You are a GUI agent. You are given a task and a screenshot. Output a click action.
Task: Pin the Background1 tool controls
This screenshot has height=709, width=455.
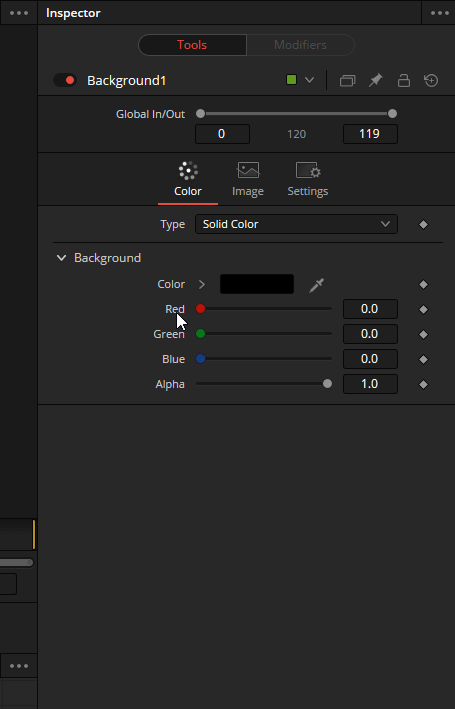(375, 80)
